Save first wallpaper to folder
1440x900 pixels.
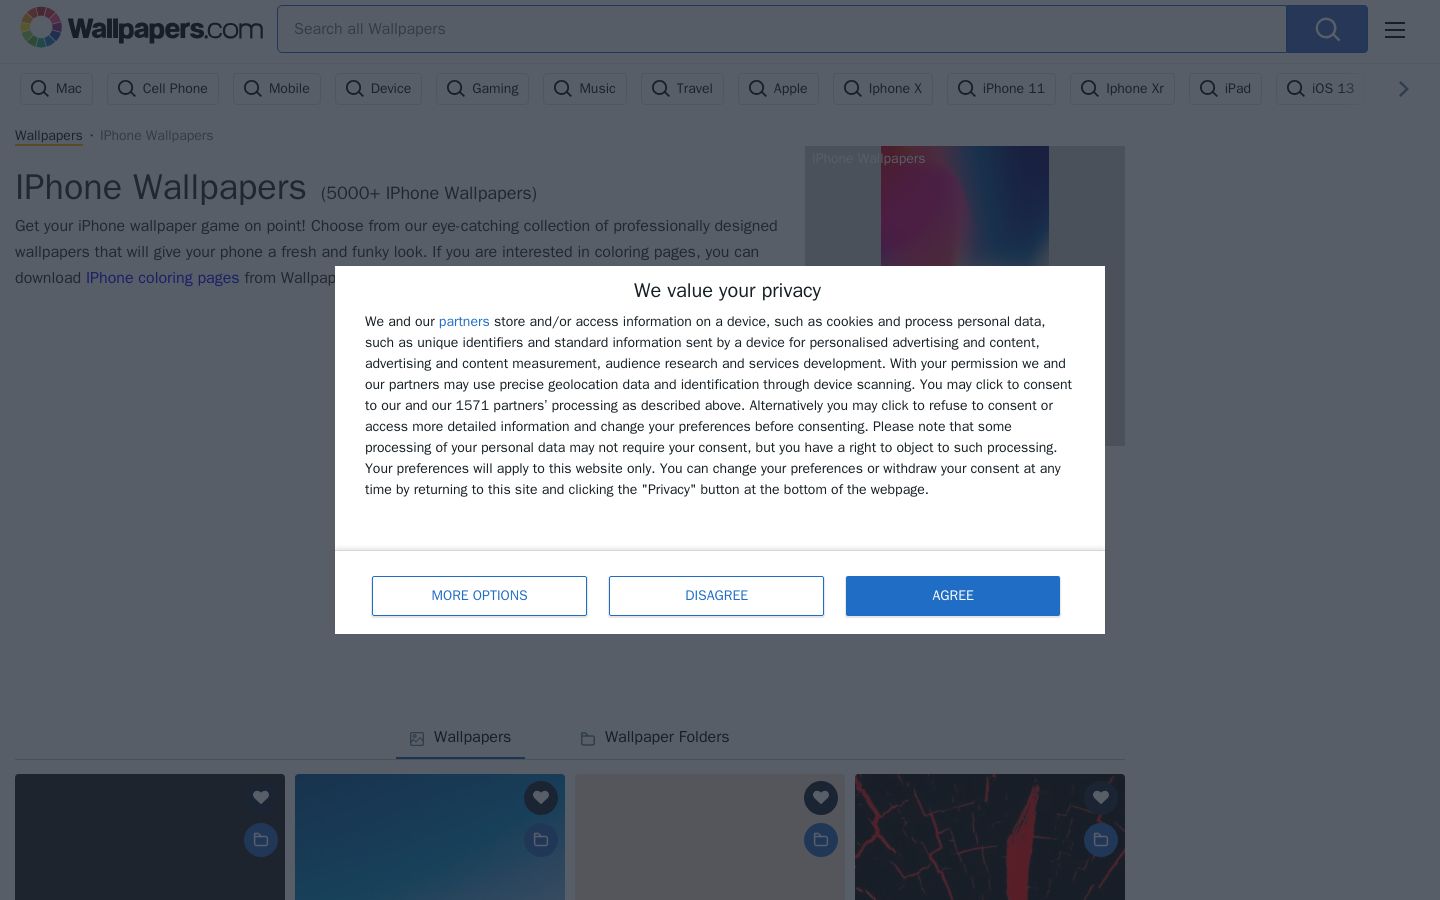[261, 840]
